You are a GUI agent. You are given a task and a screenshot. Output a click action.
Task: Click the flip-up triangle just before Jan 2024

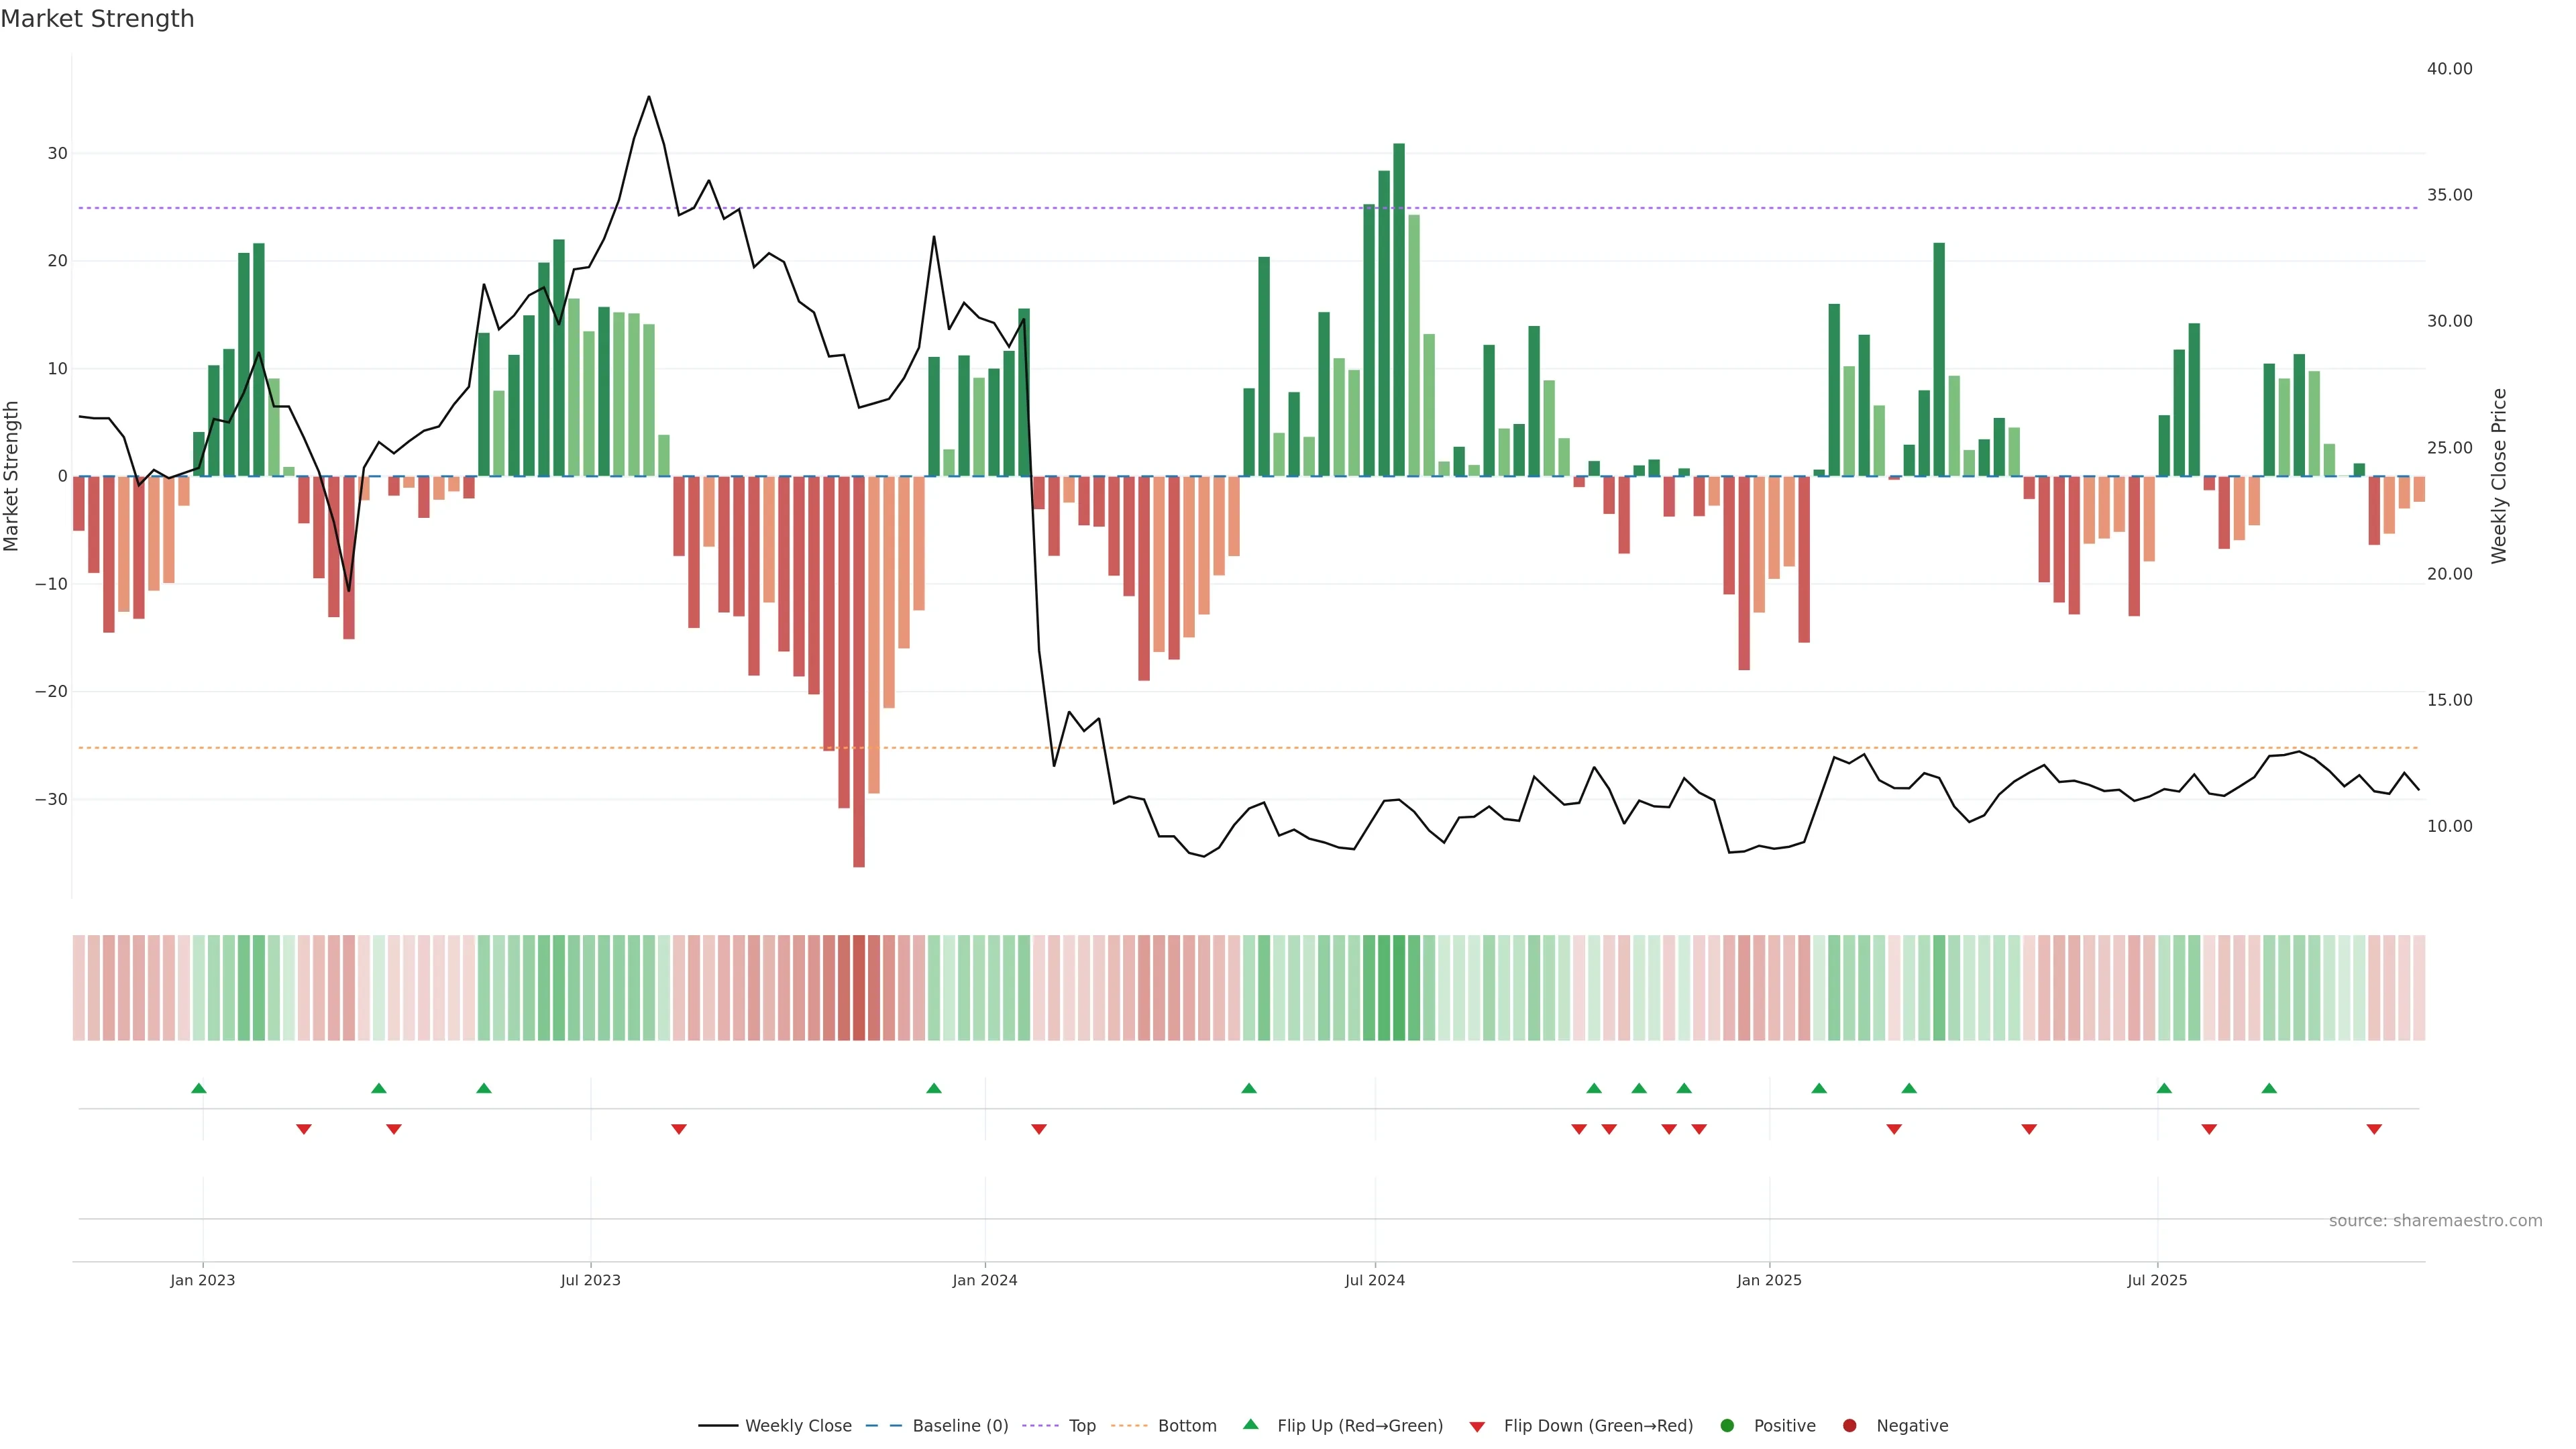(x=934, y=1088)
